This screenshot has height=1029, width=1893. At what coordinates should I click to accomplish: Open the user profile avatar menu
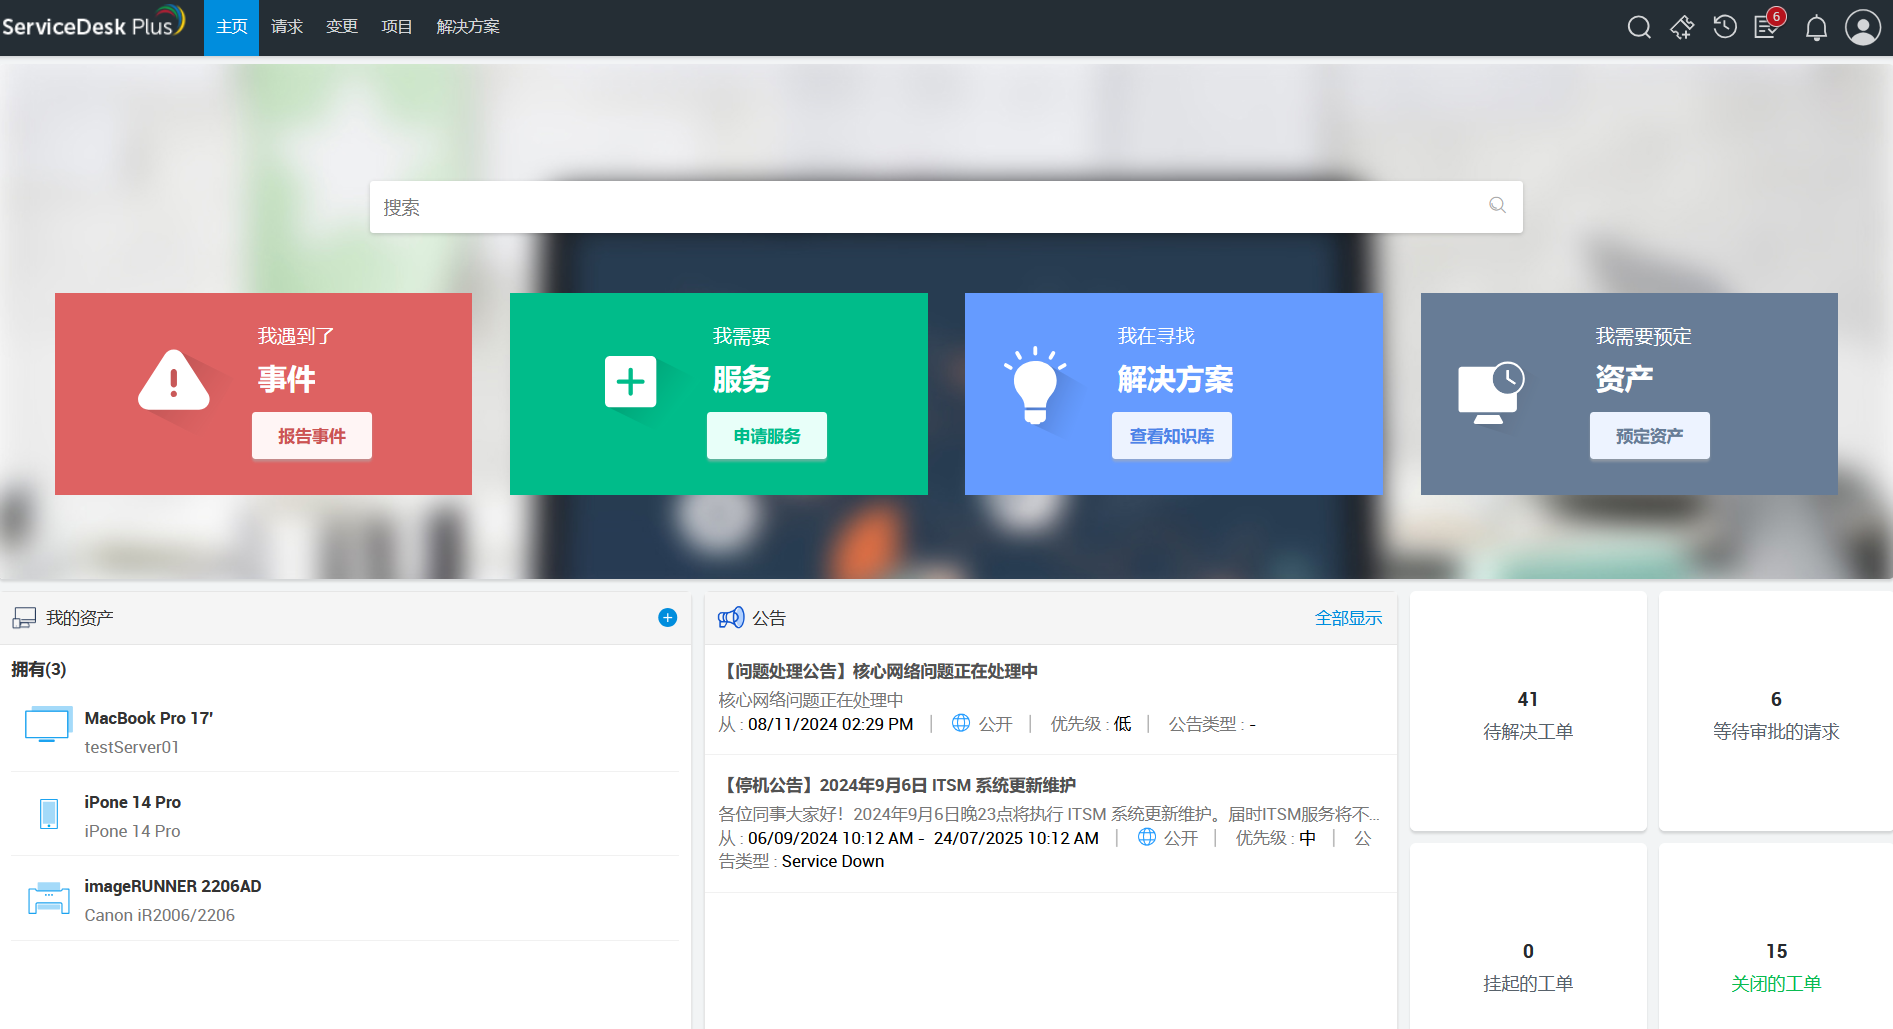coord(1863,27)
